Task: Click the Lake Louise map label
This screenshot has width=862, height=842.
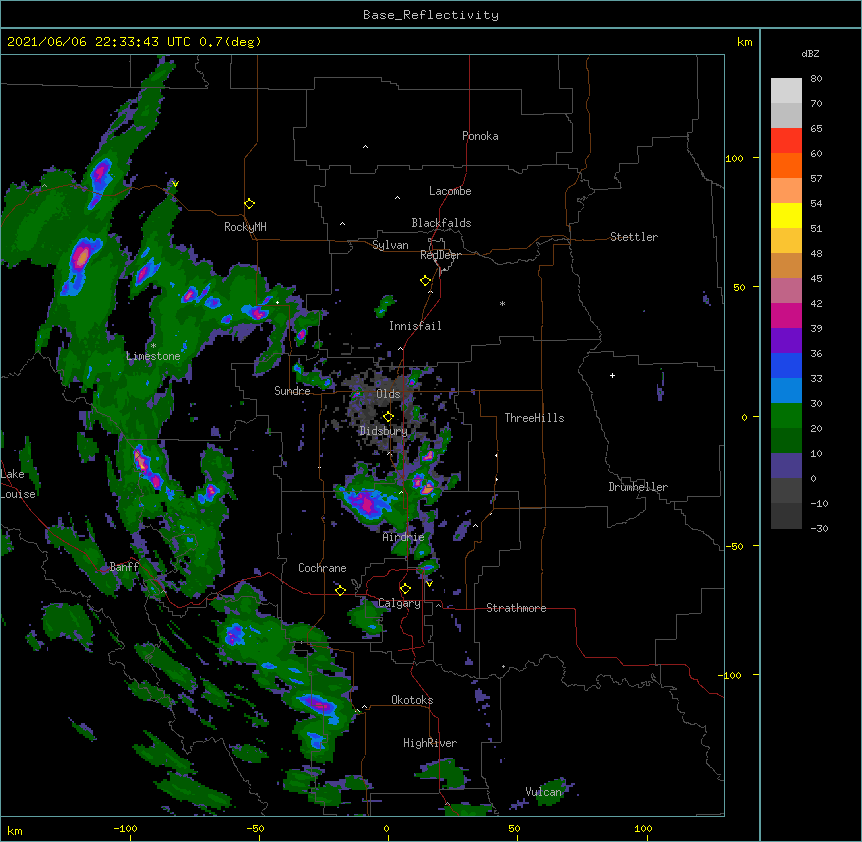Action: tap(18, 484)
